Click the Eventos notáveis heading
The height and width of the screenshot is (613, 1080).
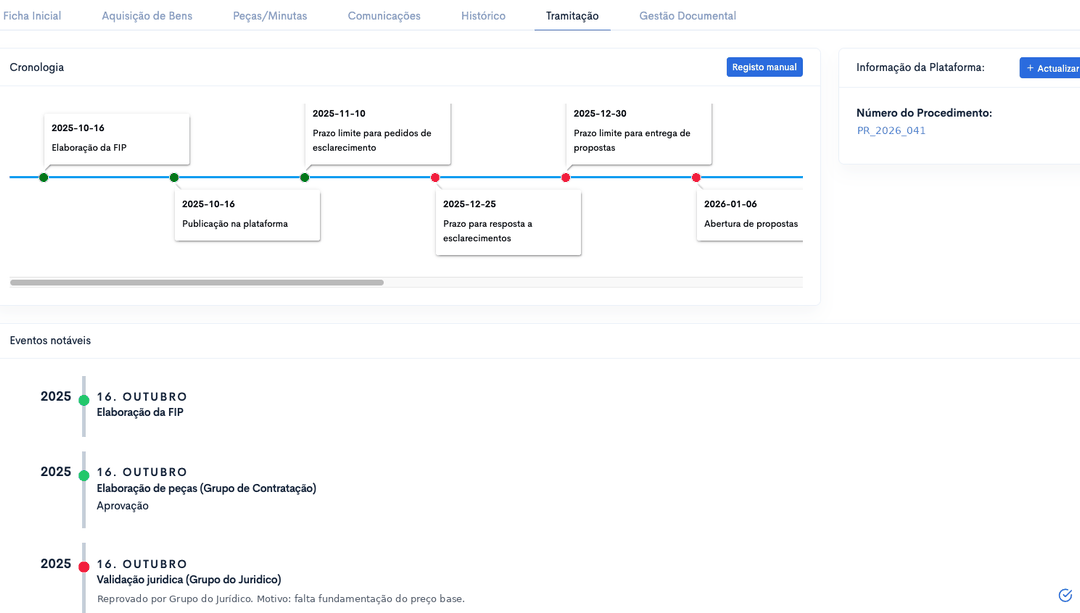[50, 340]
